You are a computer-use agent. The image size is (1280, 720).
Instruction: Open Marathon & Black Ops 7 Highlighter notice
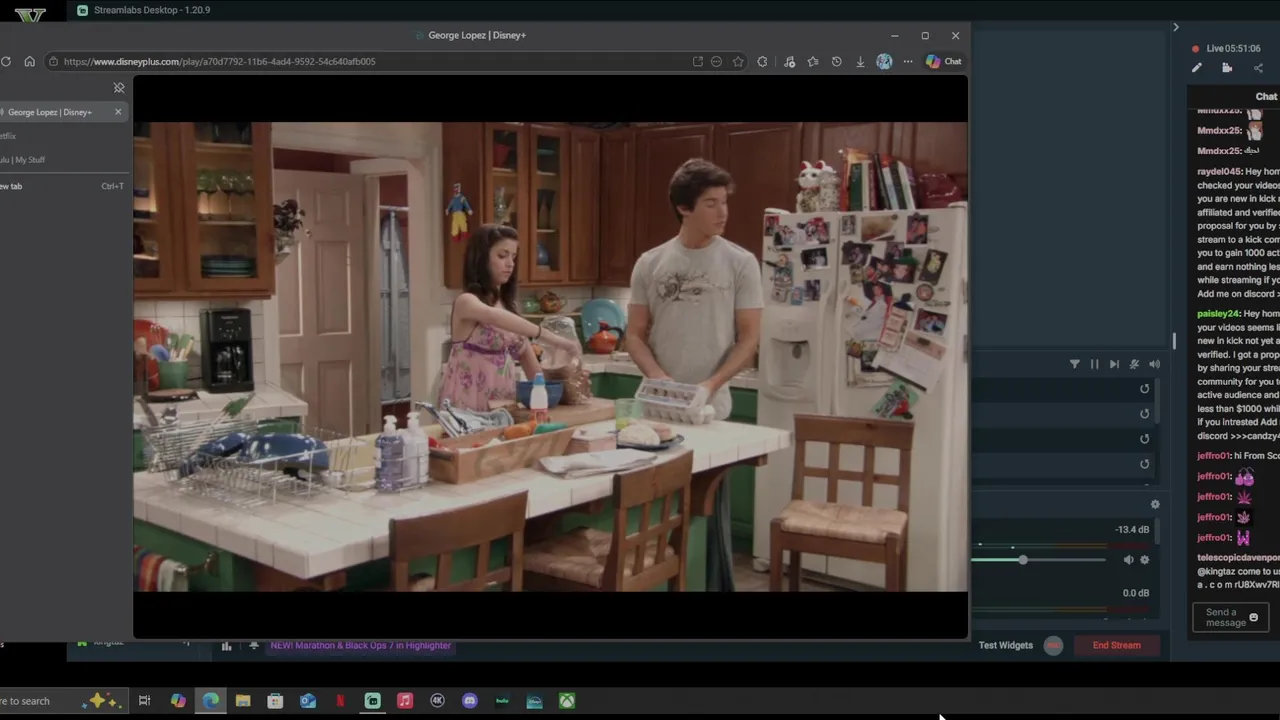pos(361,645)
